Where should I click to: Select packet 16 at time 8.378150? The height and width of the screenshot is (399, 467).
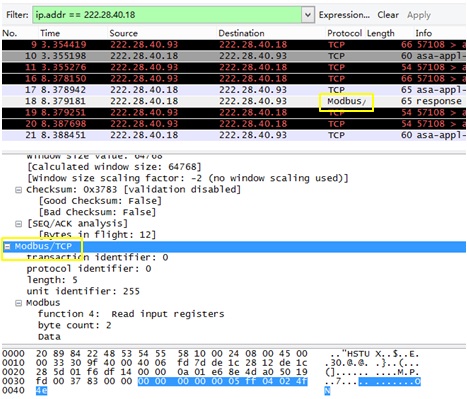point(234,79)
